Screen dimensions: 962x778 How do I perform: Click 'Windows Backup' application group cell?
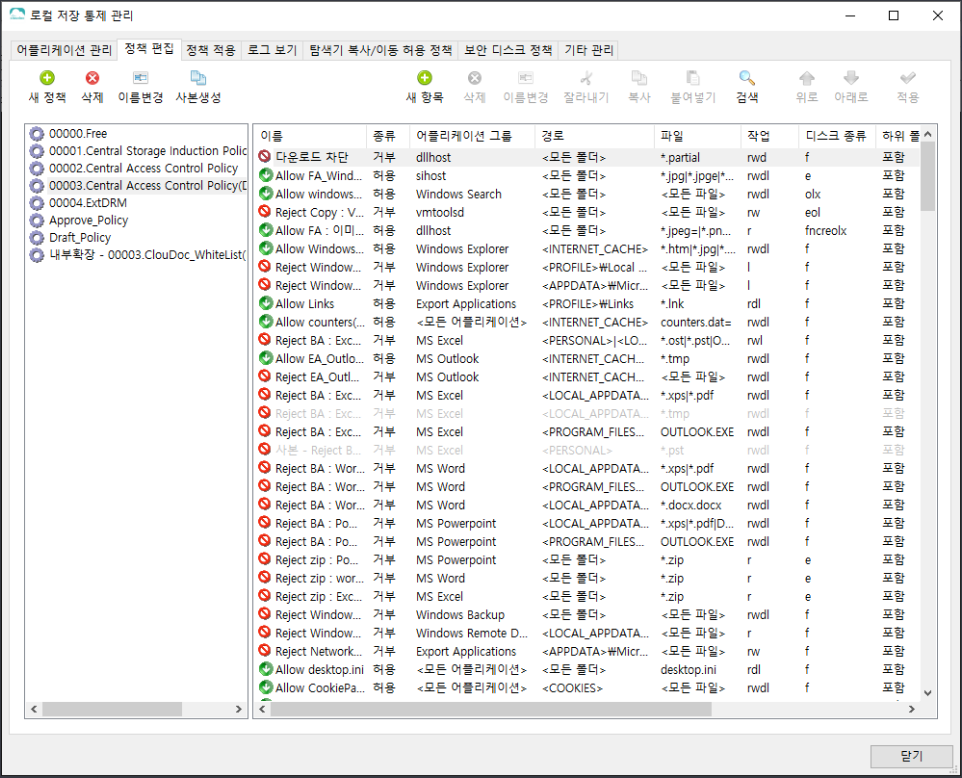coord(460,615)
